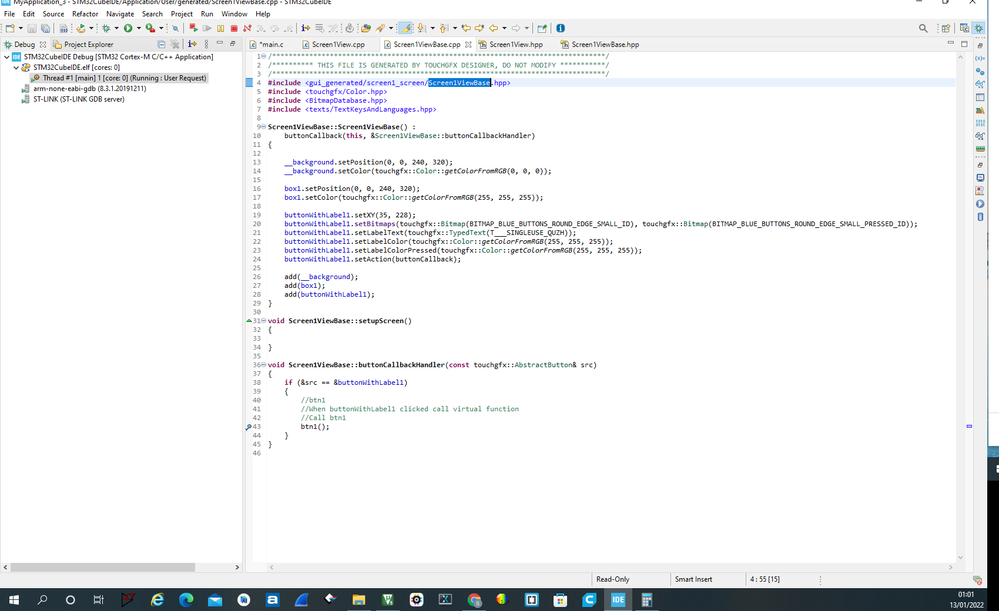Maximize the editor area
999x611 pixels.
point(964,43)
